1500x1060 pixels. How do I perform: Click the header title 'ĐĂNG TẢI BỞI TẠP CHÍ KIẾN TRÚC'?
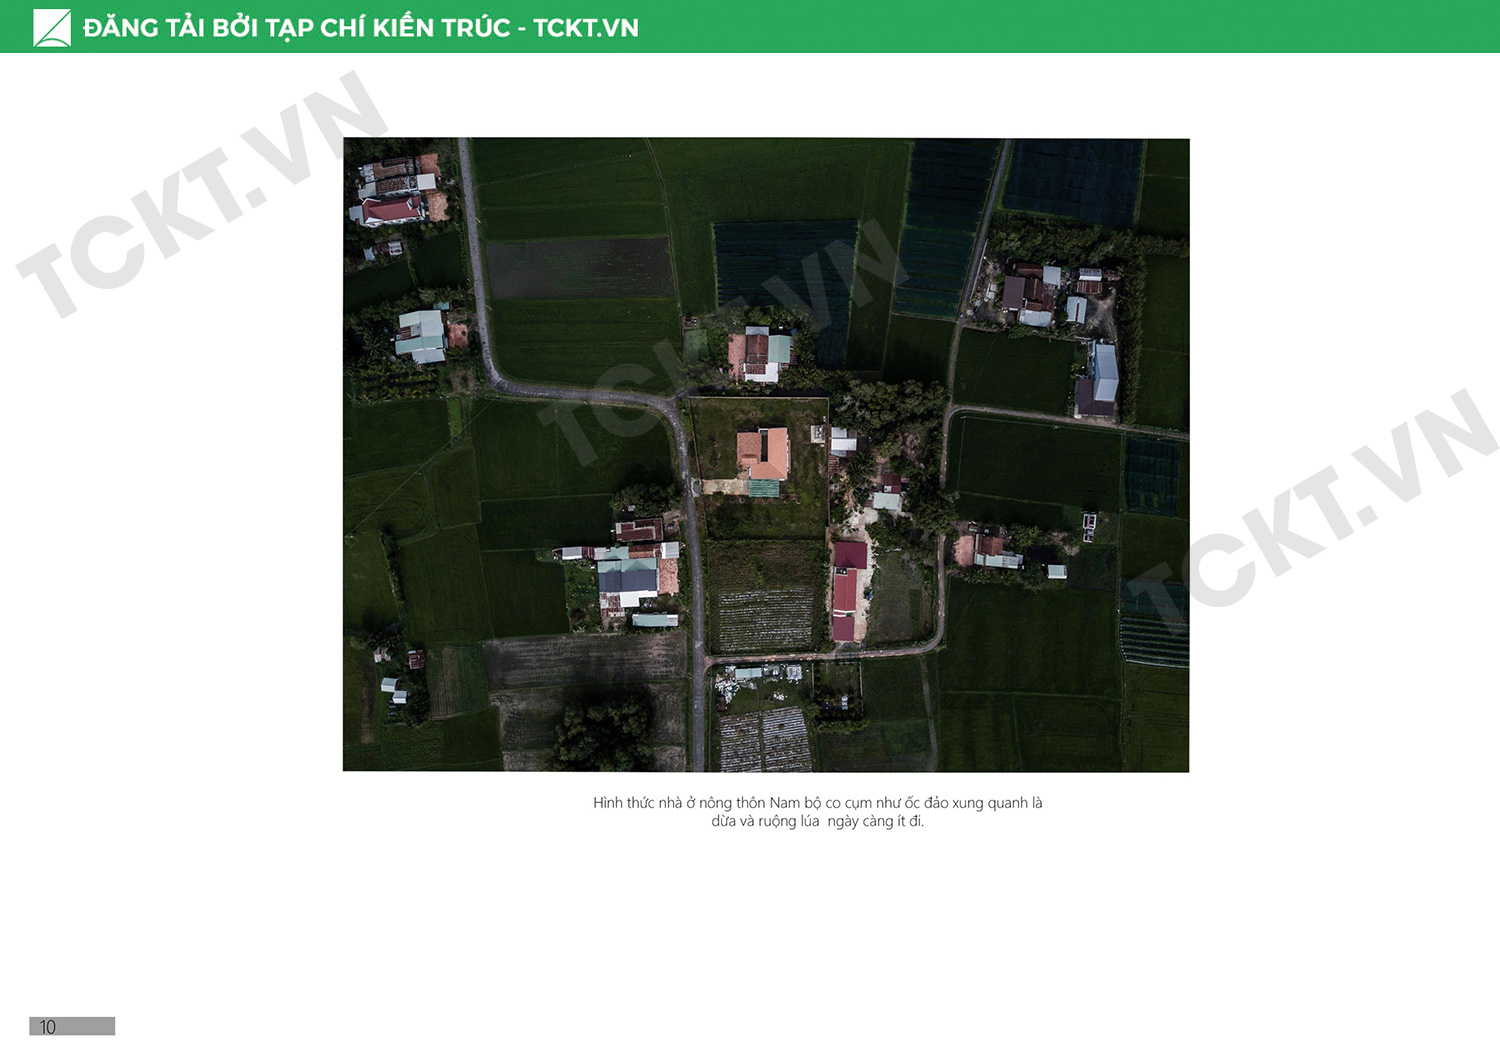pyautogui.click(x=296, y=28)
